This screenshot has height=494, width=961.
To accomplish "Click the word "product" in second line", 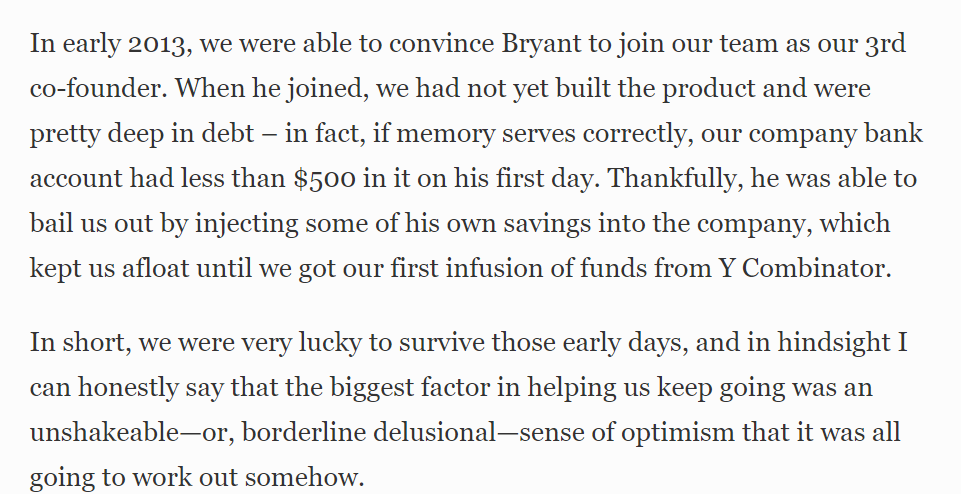I will [x=708, y=89].
